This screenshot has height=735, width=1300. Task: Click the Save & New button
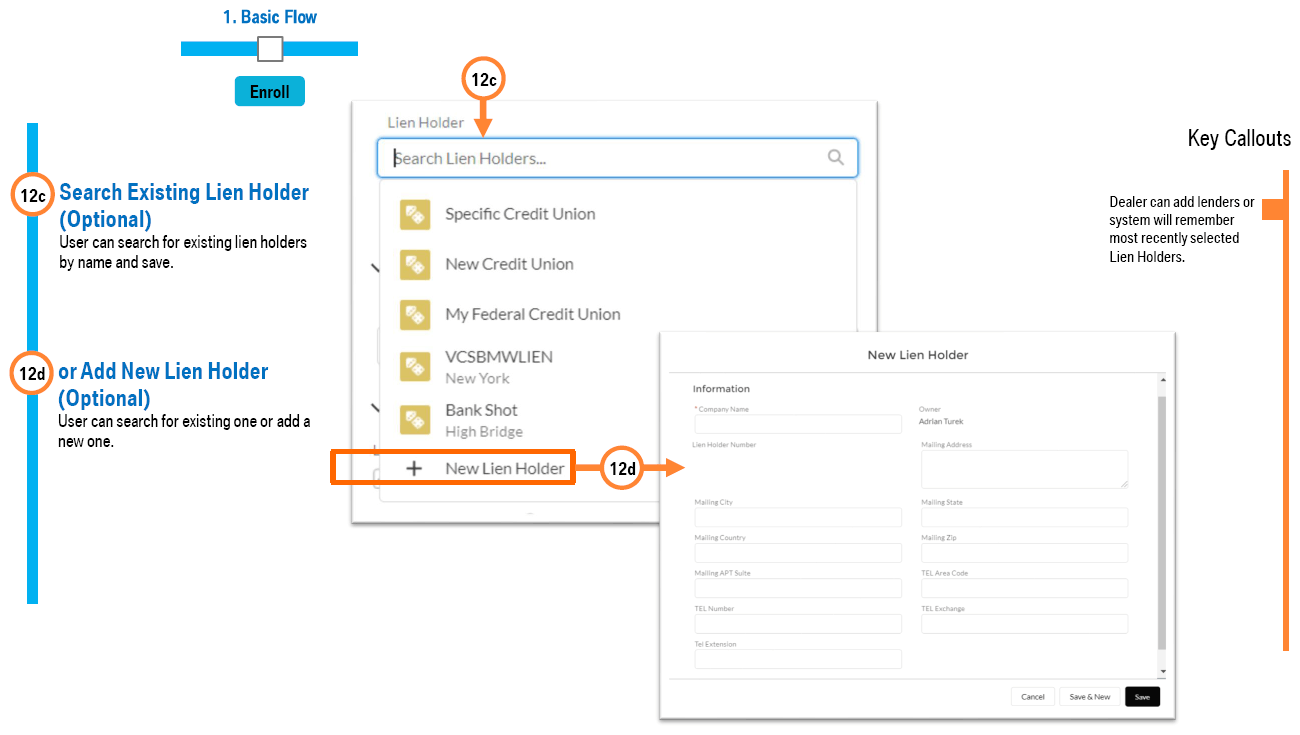(x=1089, y=697)
